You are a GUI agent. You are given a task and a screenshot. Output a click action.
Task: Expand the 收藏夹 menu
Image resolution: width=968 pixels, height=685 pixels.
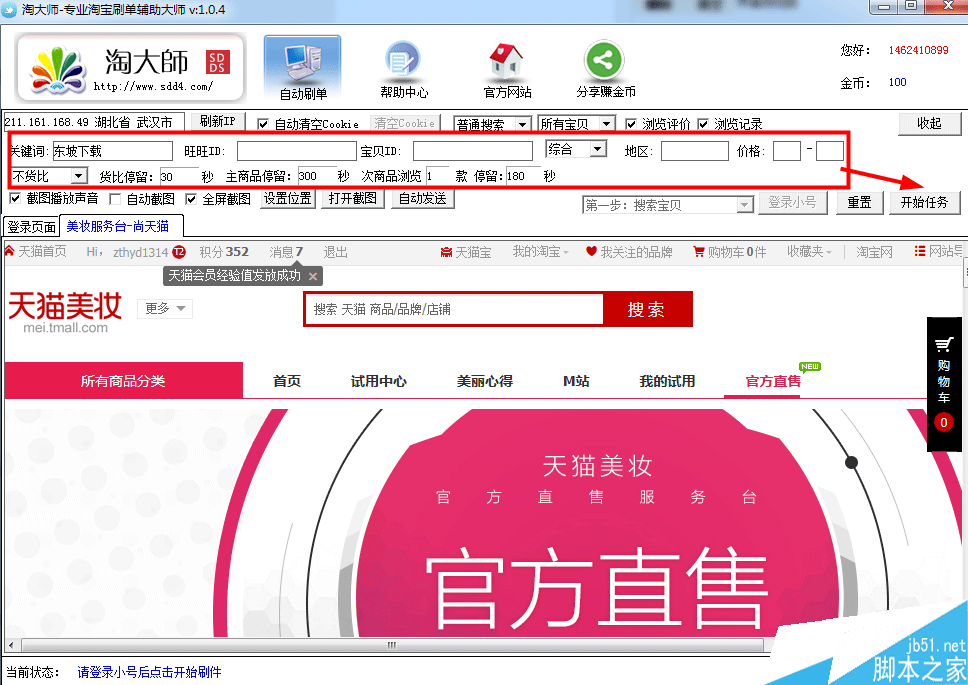[x=809, y=252]
